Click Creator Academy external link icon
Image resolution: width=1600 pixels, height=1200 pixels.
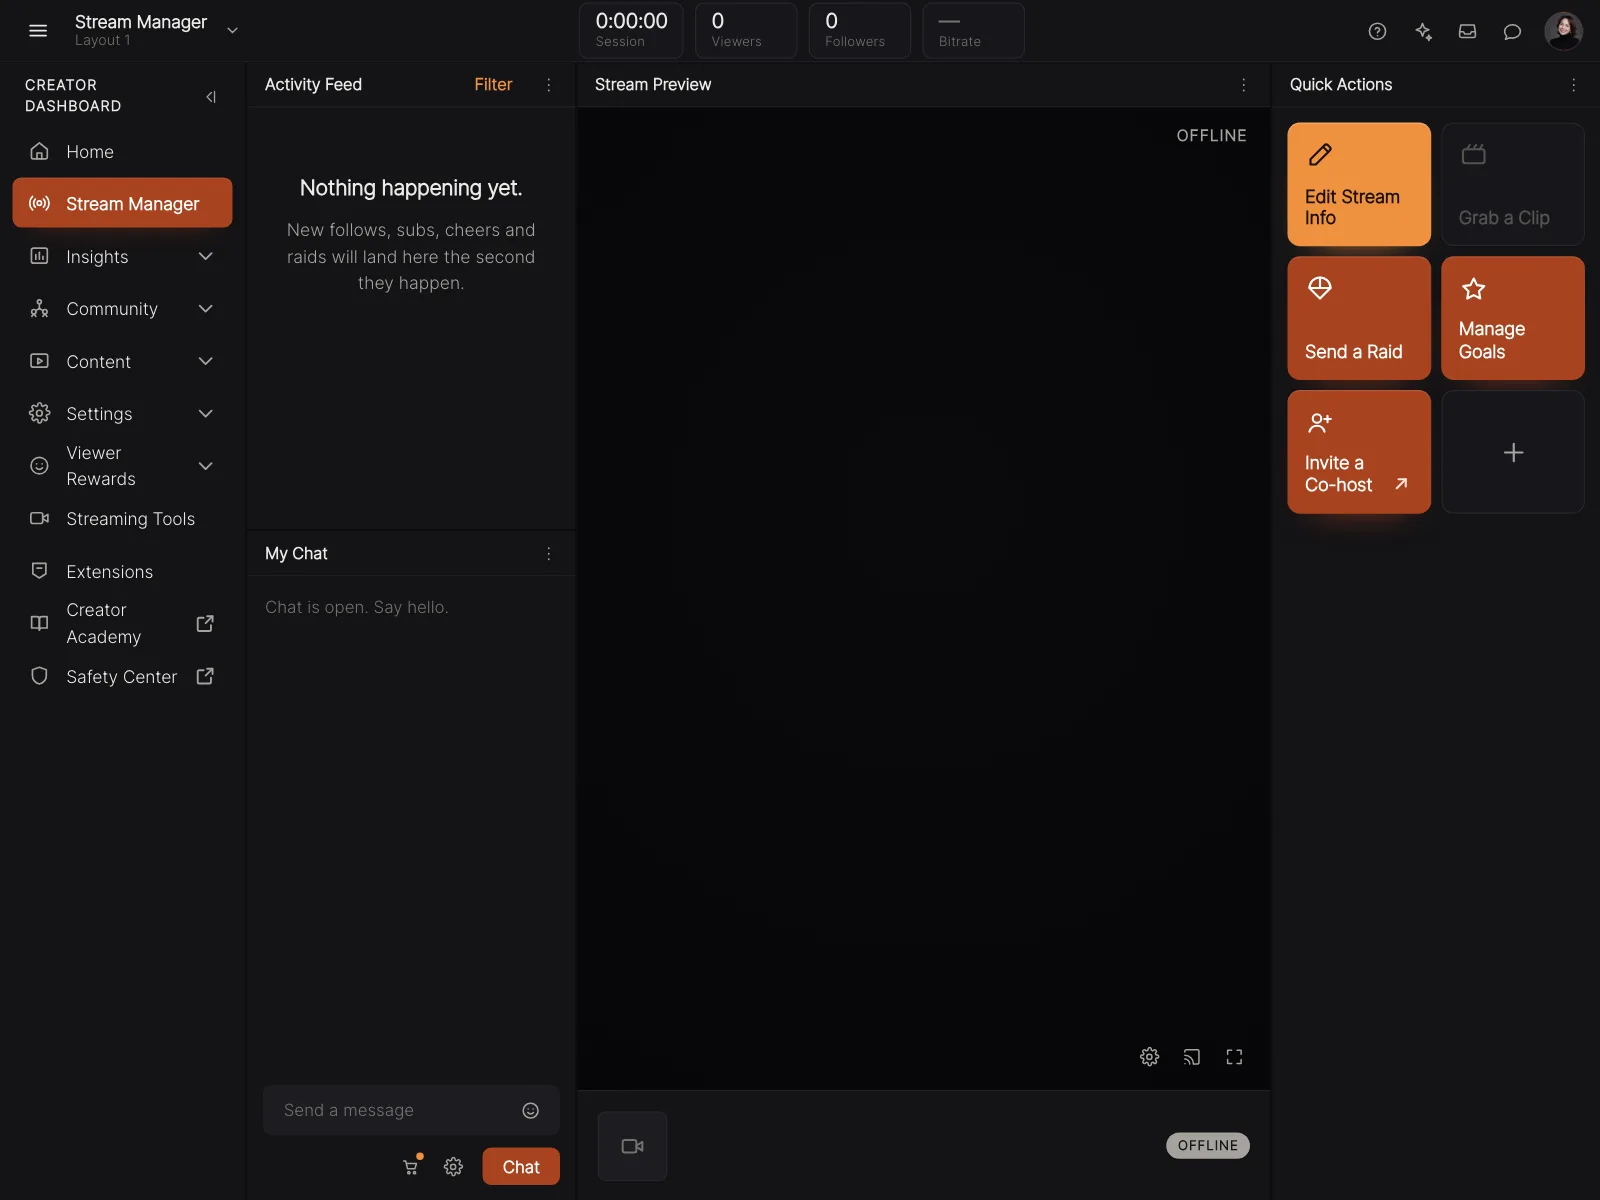click(x=205, y=623)
